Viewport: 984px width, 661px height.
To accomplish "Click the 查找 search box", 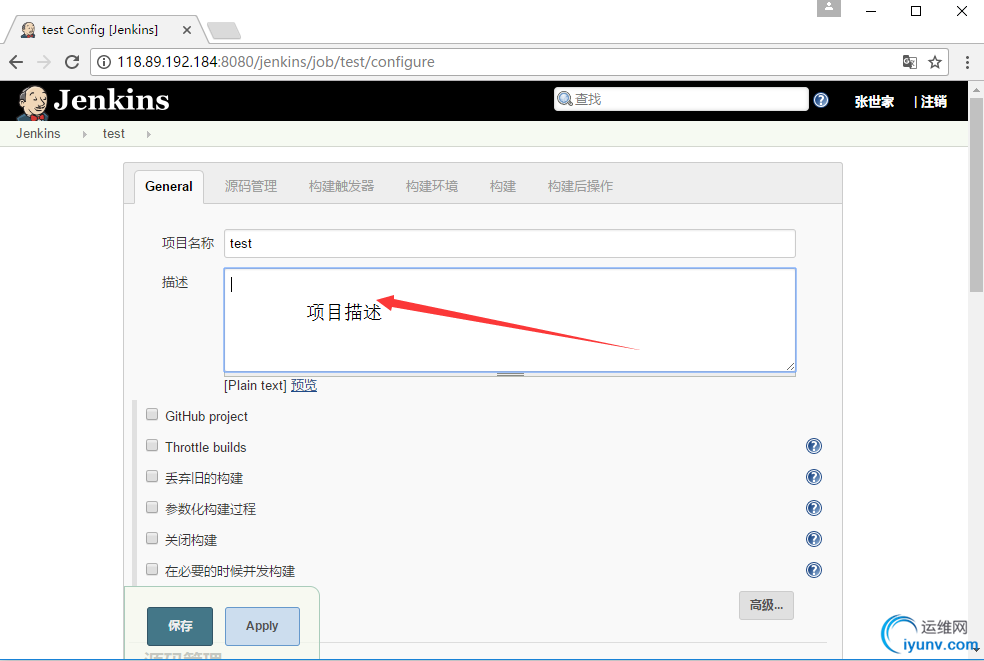I will coord(681,99).
